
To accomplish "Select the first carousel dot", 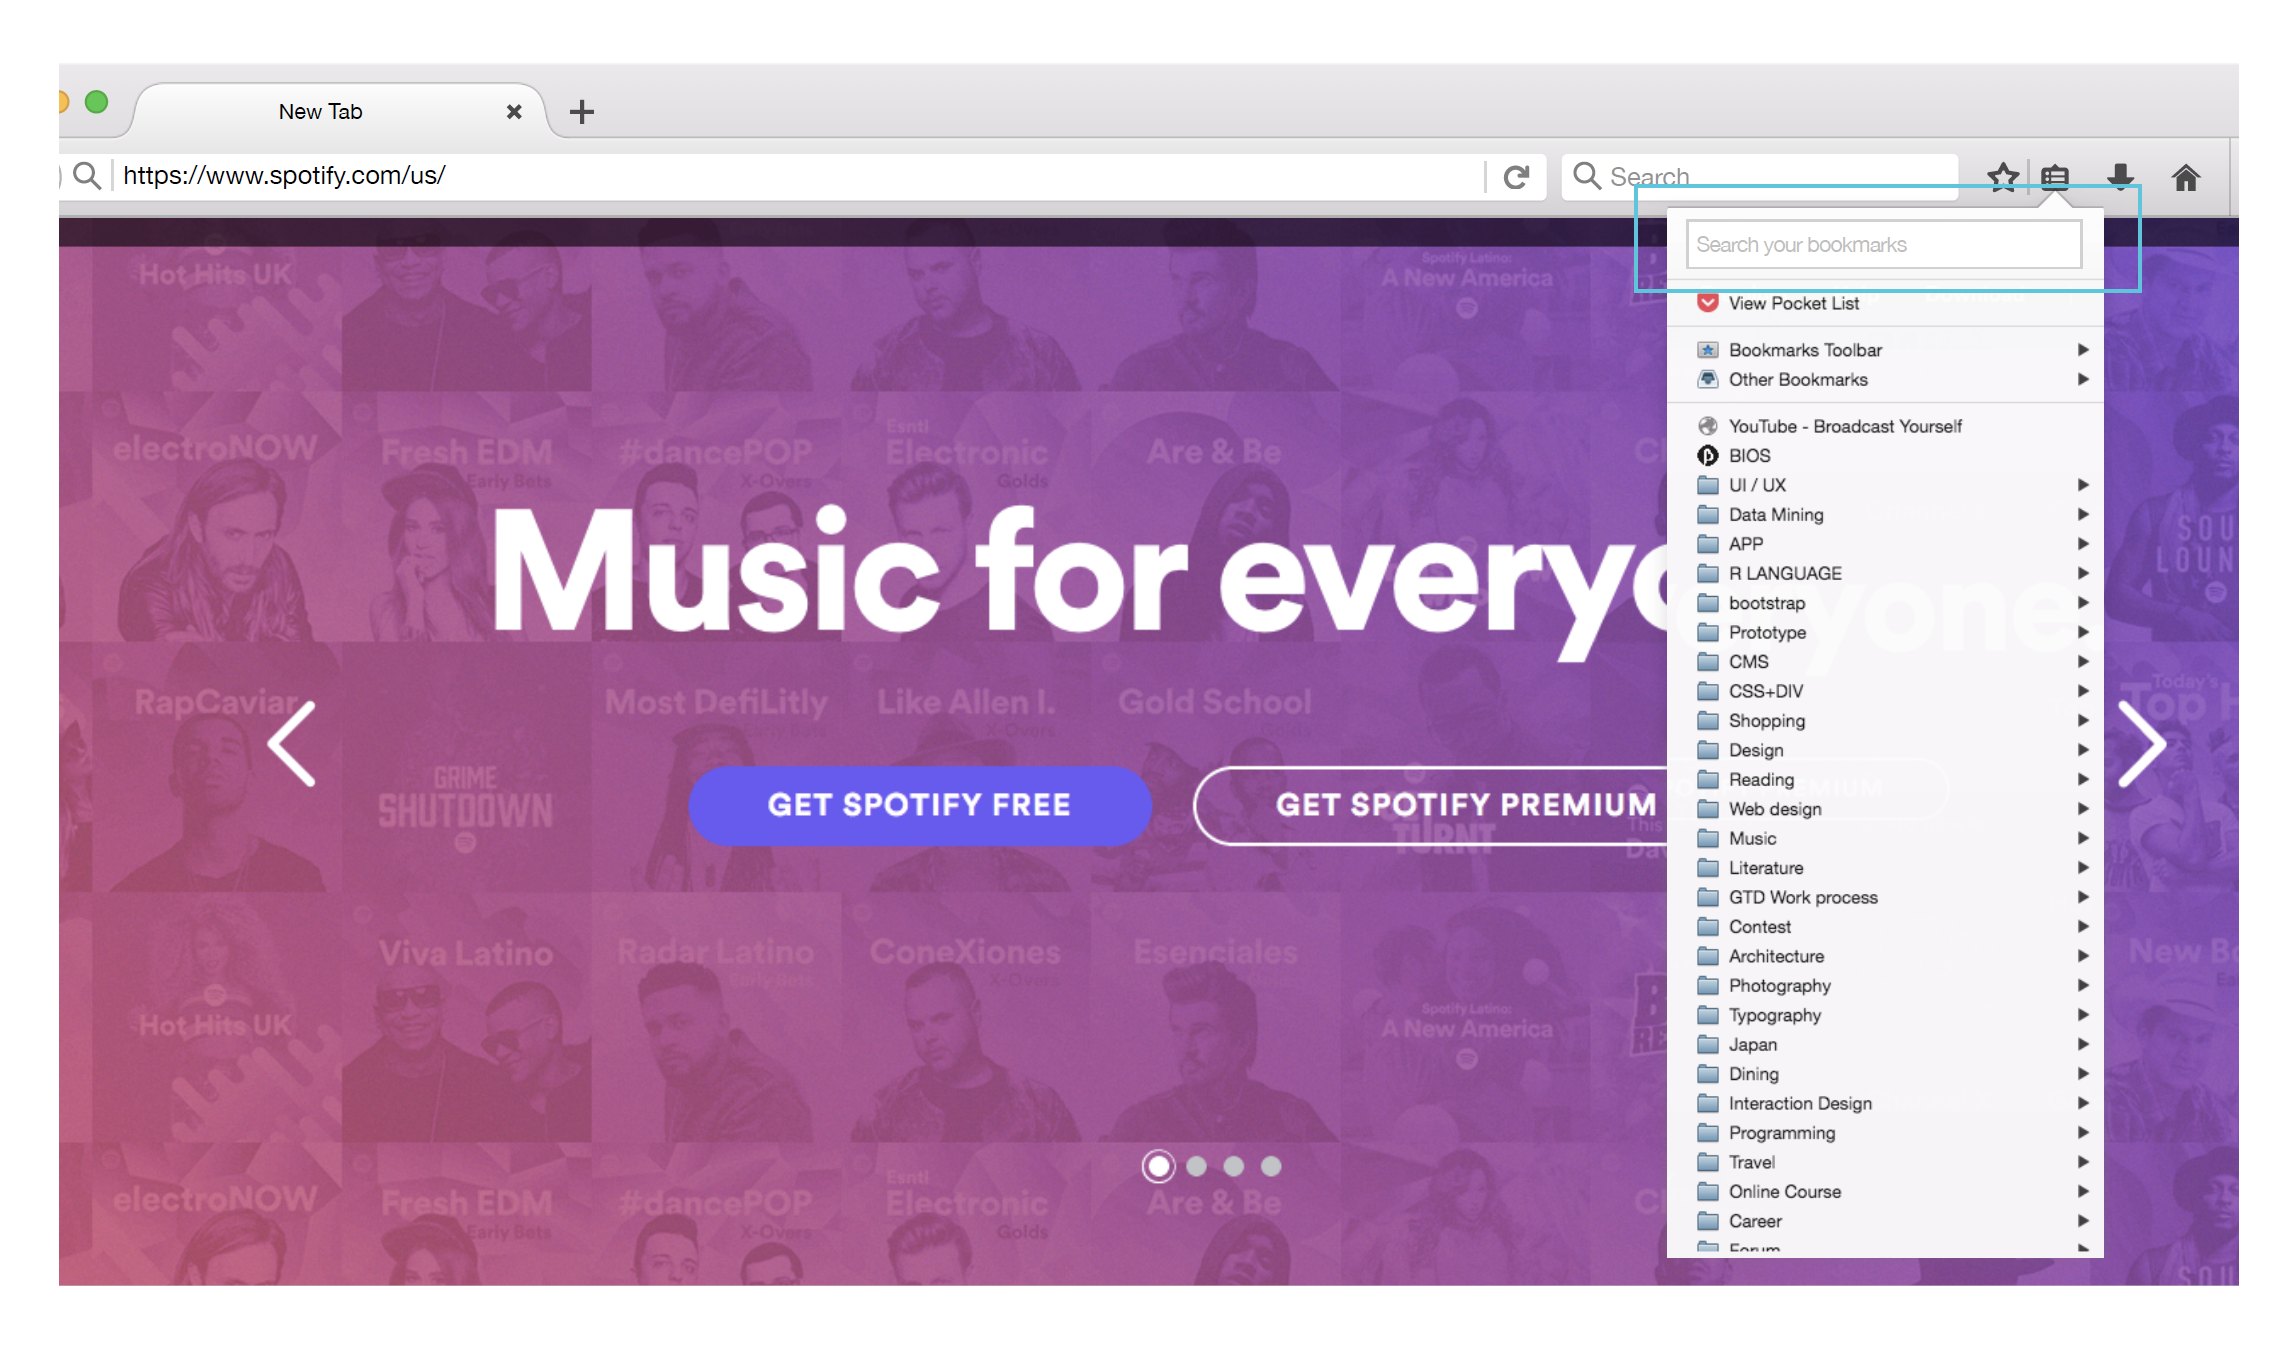I will coord(1158,1166).
